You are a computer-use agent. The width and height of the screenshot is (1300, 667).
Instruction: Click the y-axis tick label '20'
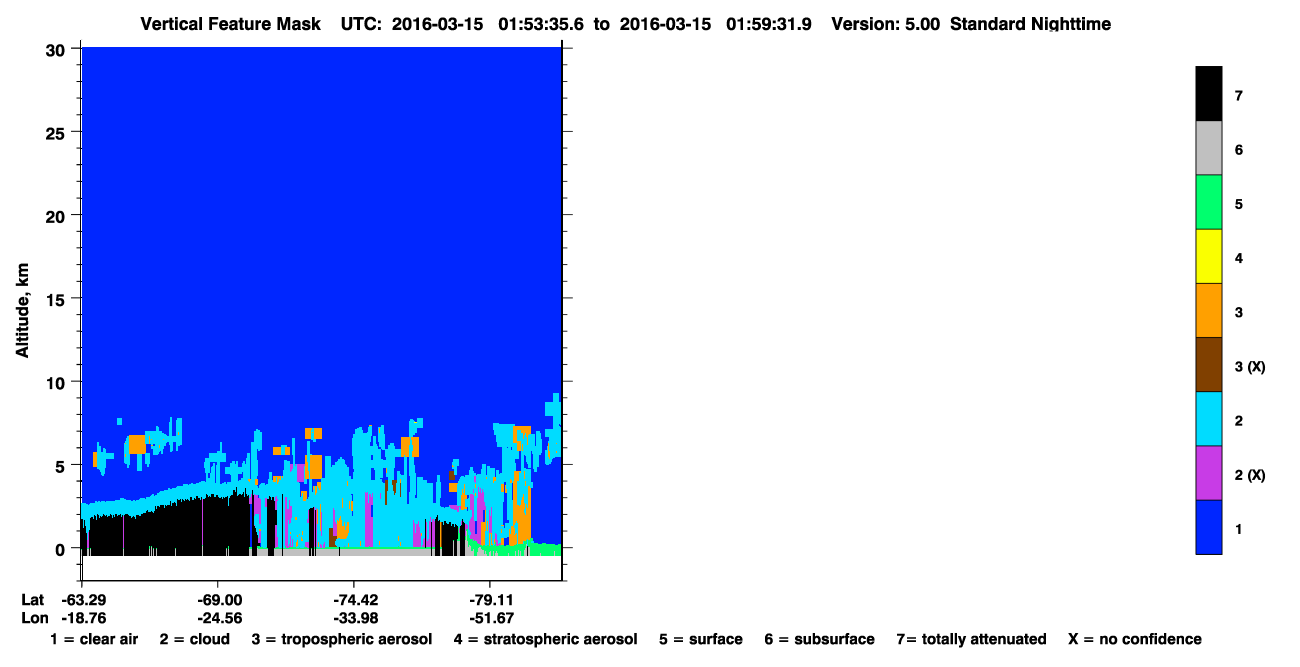pos(58,216)
